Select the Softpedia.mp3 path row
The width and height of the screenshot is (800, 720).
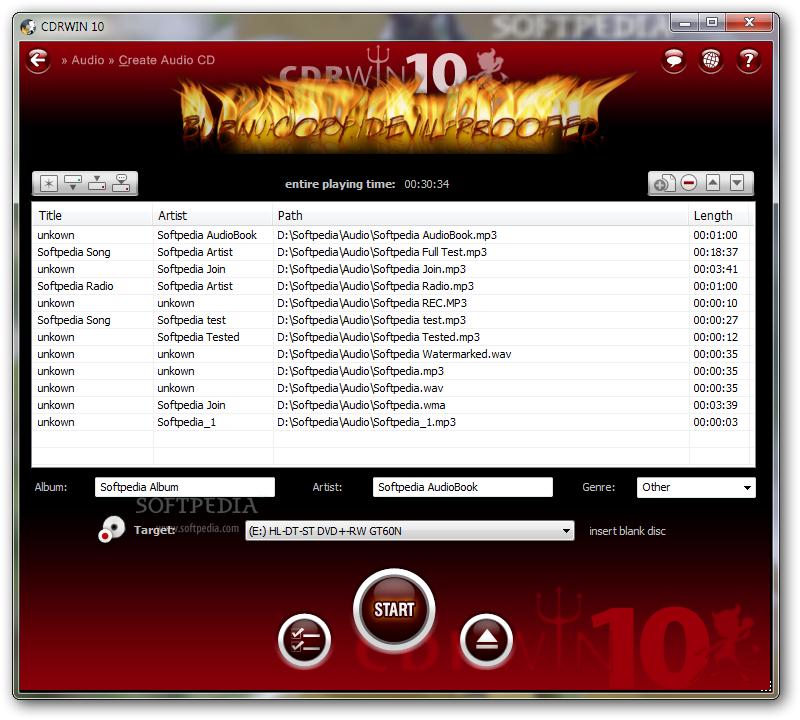pyautogui.click(x=393, y=371)
